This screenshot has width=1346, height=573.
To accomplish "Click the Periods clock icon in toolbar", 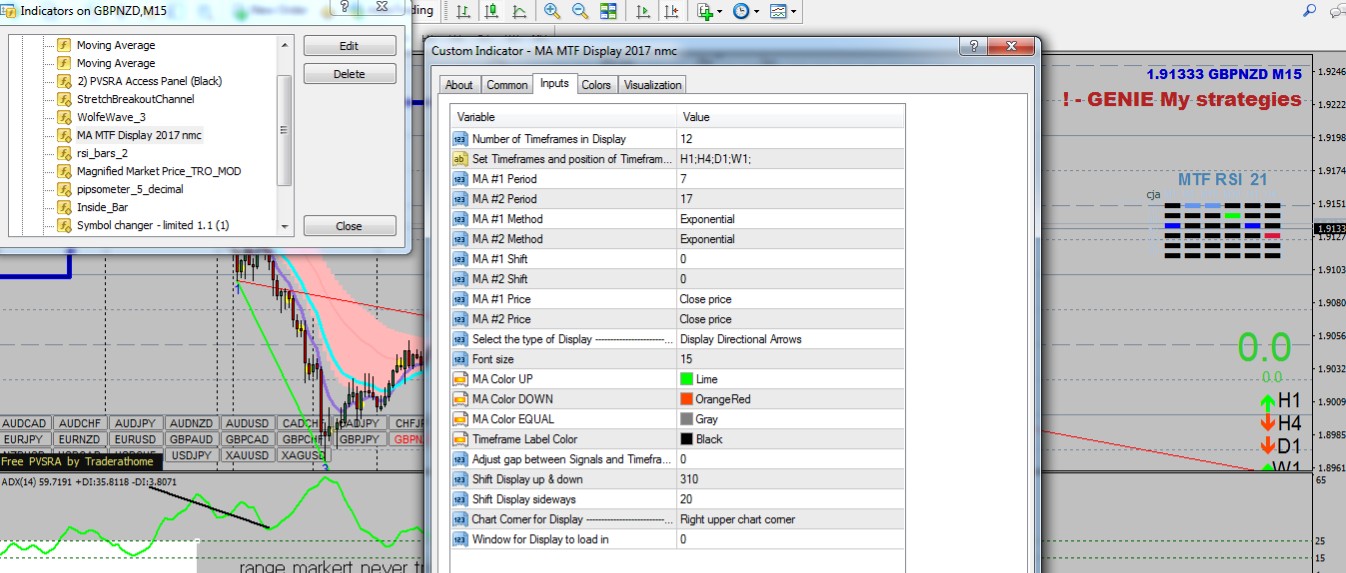I will pos(741,12).
